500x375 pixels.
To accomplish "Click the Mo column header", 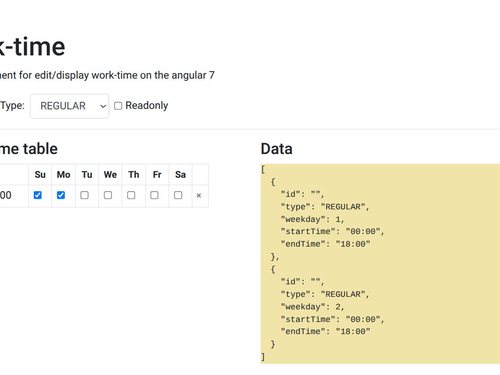I will click(63, 175).
